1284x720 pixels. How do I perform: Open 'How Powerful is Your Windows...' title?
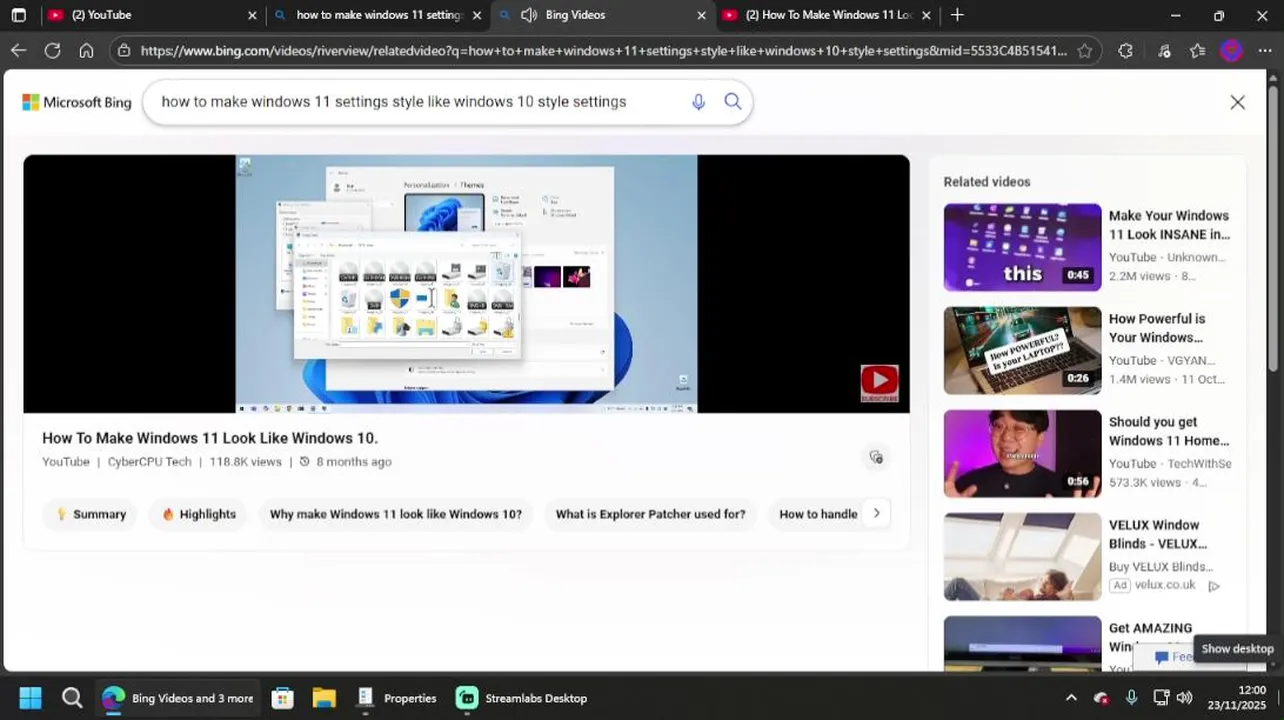coord(1157,328)
